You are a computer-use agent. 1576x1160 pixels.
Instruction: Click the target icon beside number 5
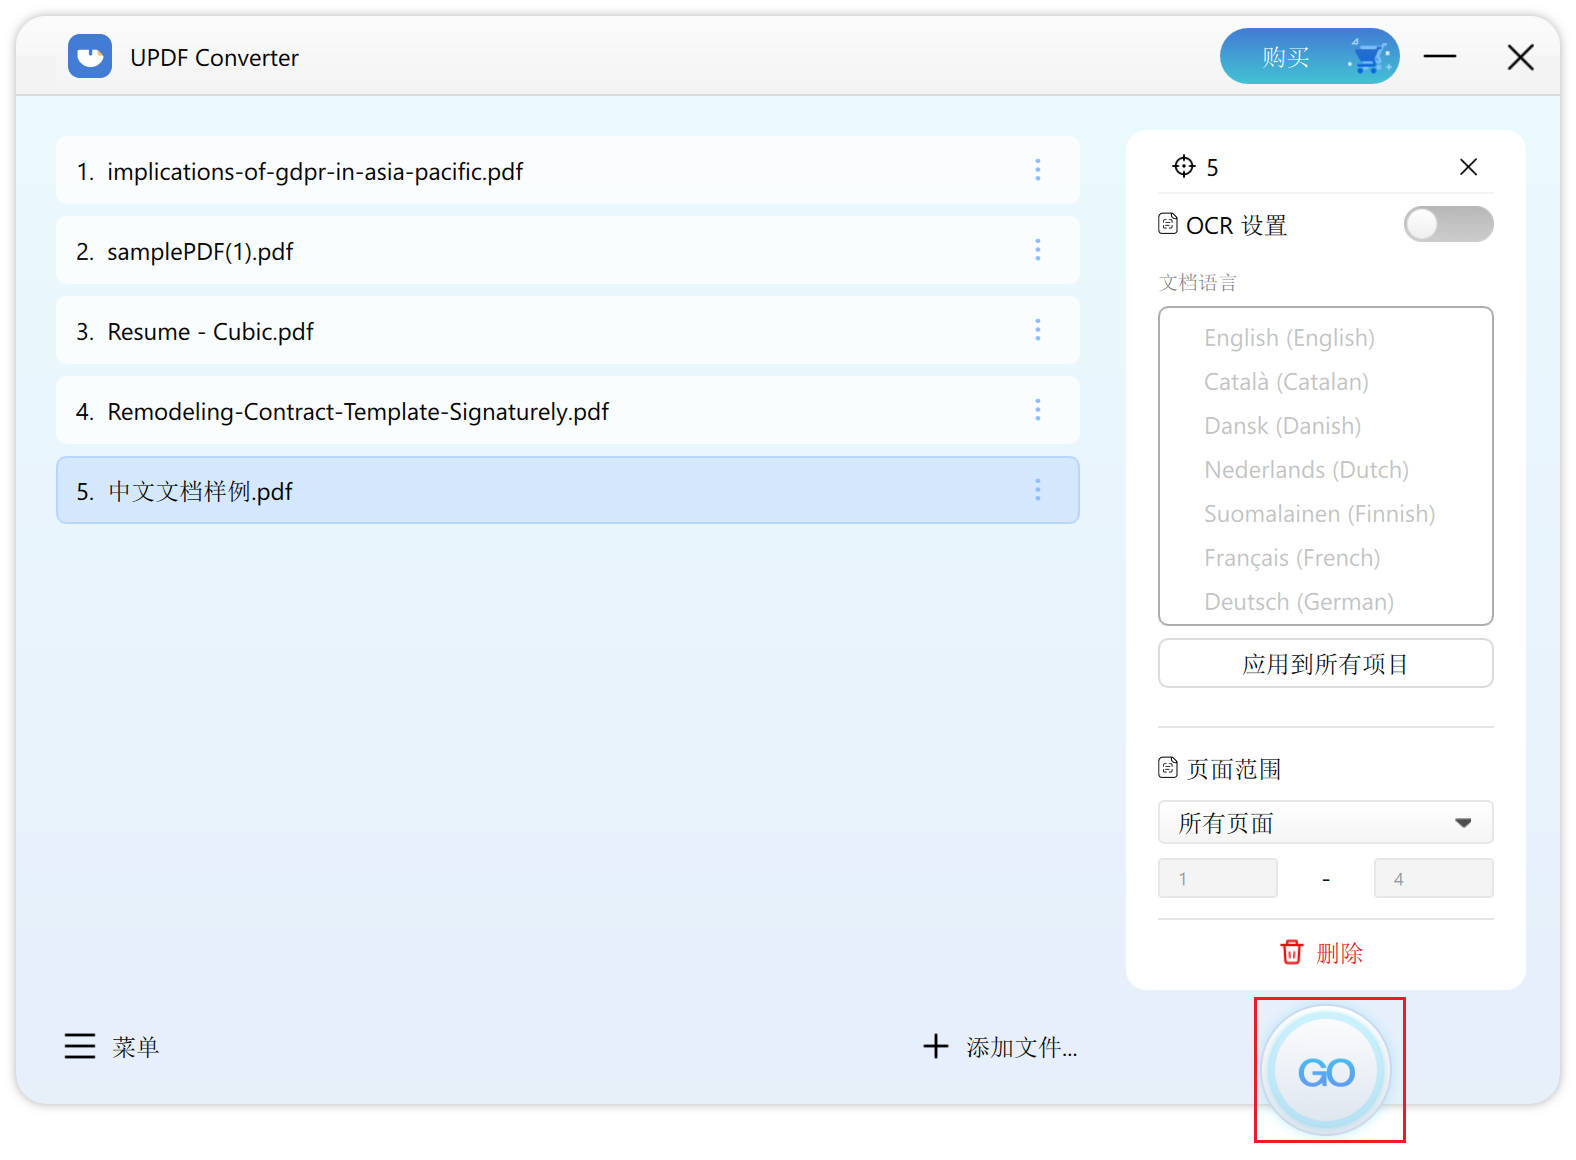click(1184, 166)
